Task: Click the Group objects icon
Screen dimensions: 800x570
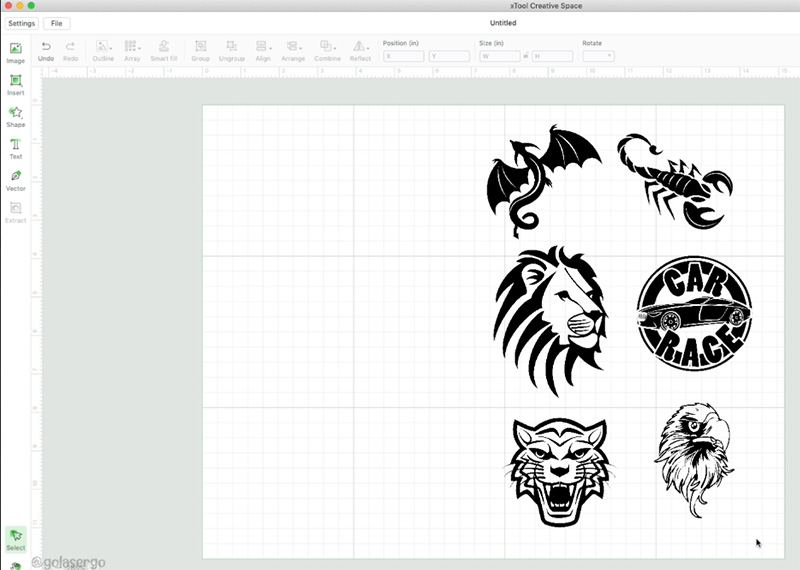Action: [200, 47]
